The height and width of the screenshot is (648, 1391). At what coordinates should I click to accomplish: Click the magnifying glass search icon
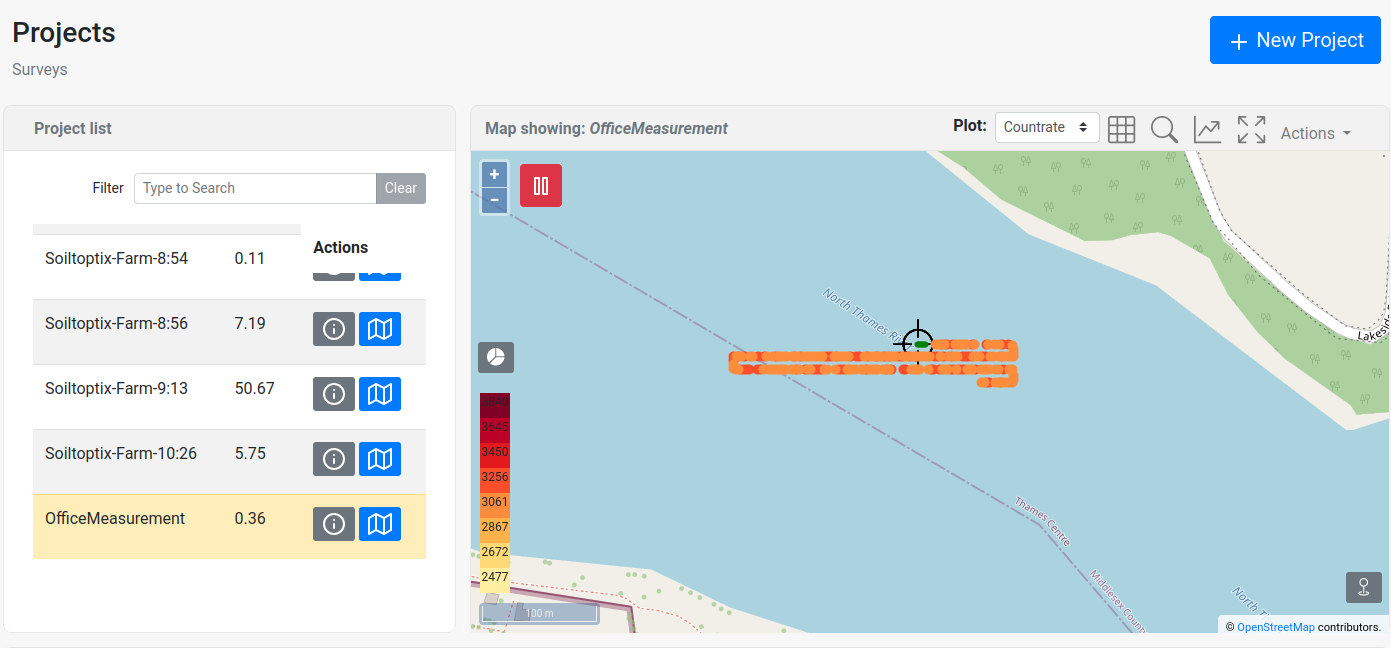1164,129
